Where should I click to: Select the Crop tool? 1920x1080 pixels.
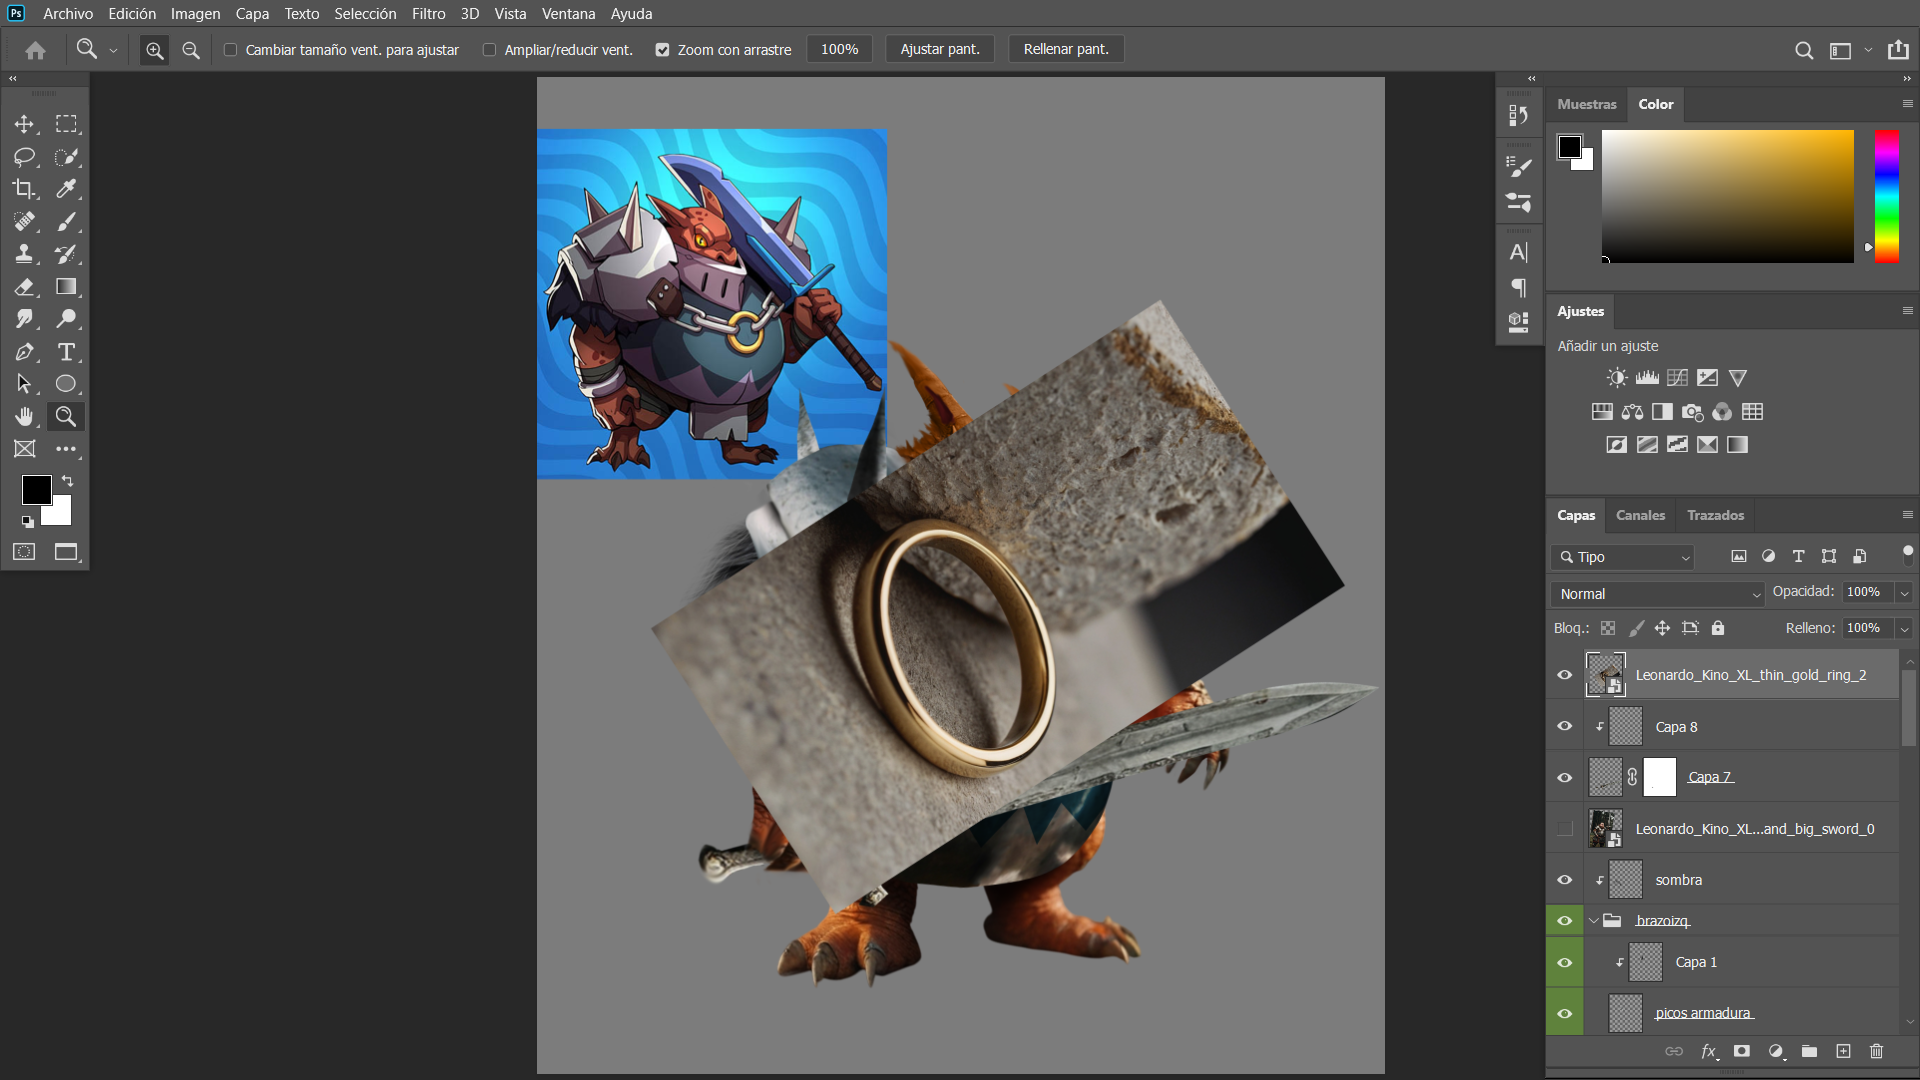24,189
